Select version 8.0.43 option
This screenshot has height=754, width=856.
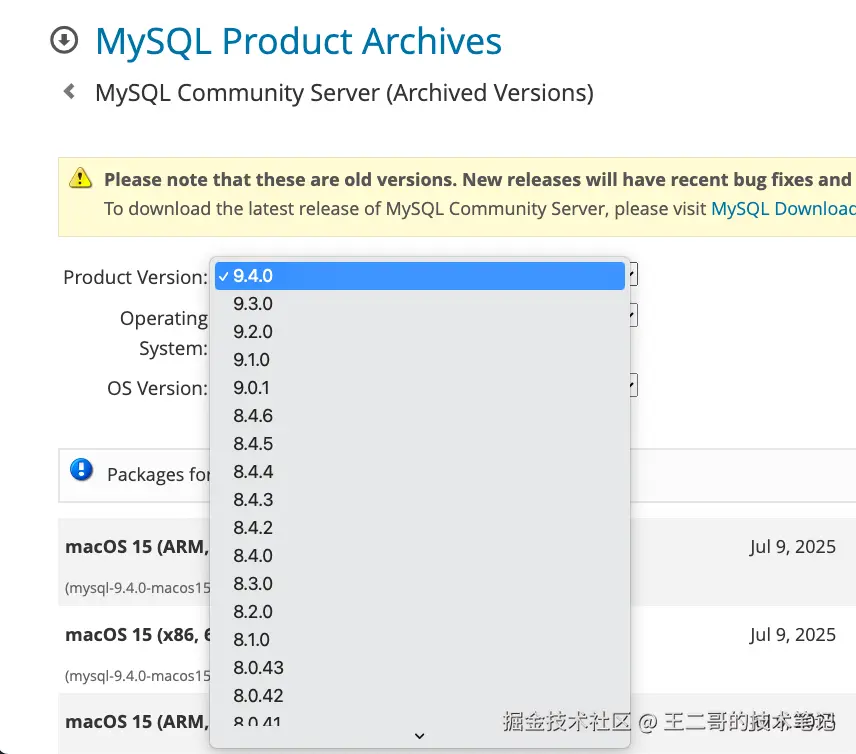tap(419, 667)
